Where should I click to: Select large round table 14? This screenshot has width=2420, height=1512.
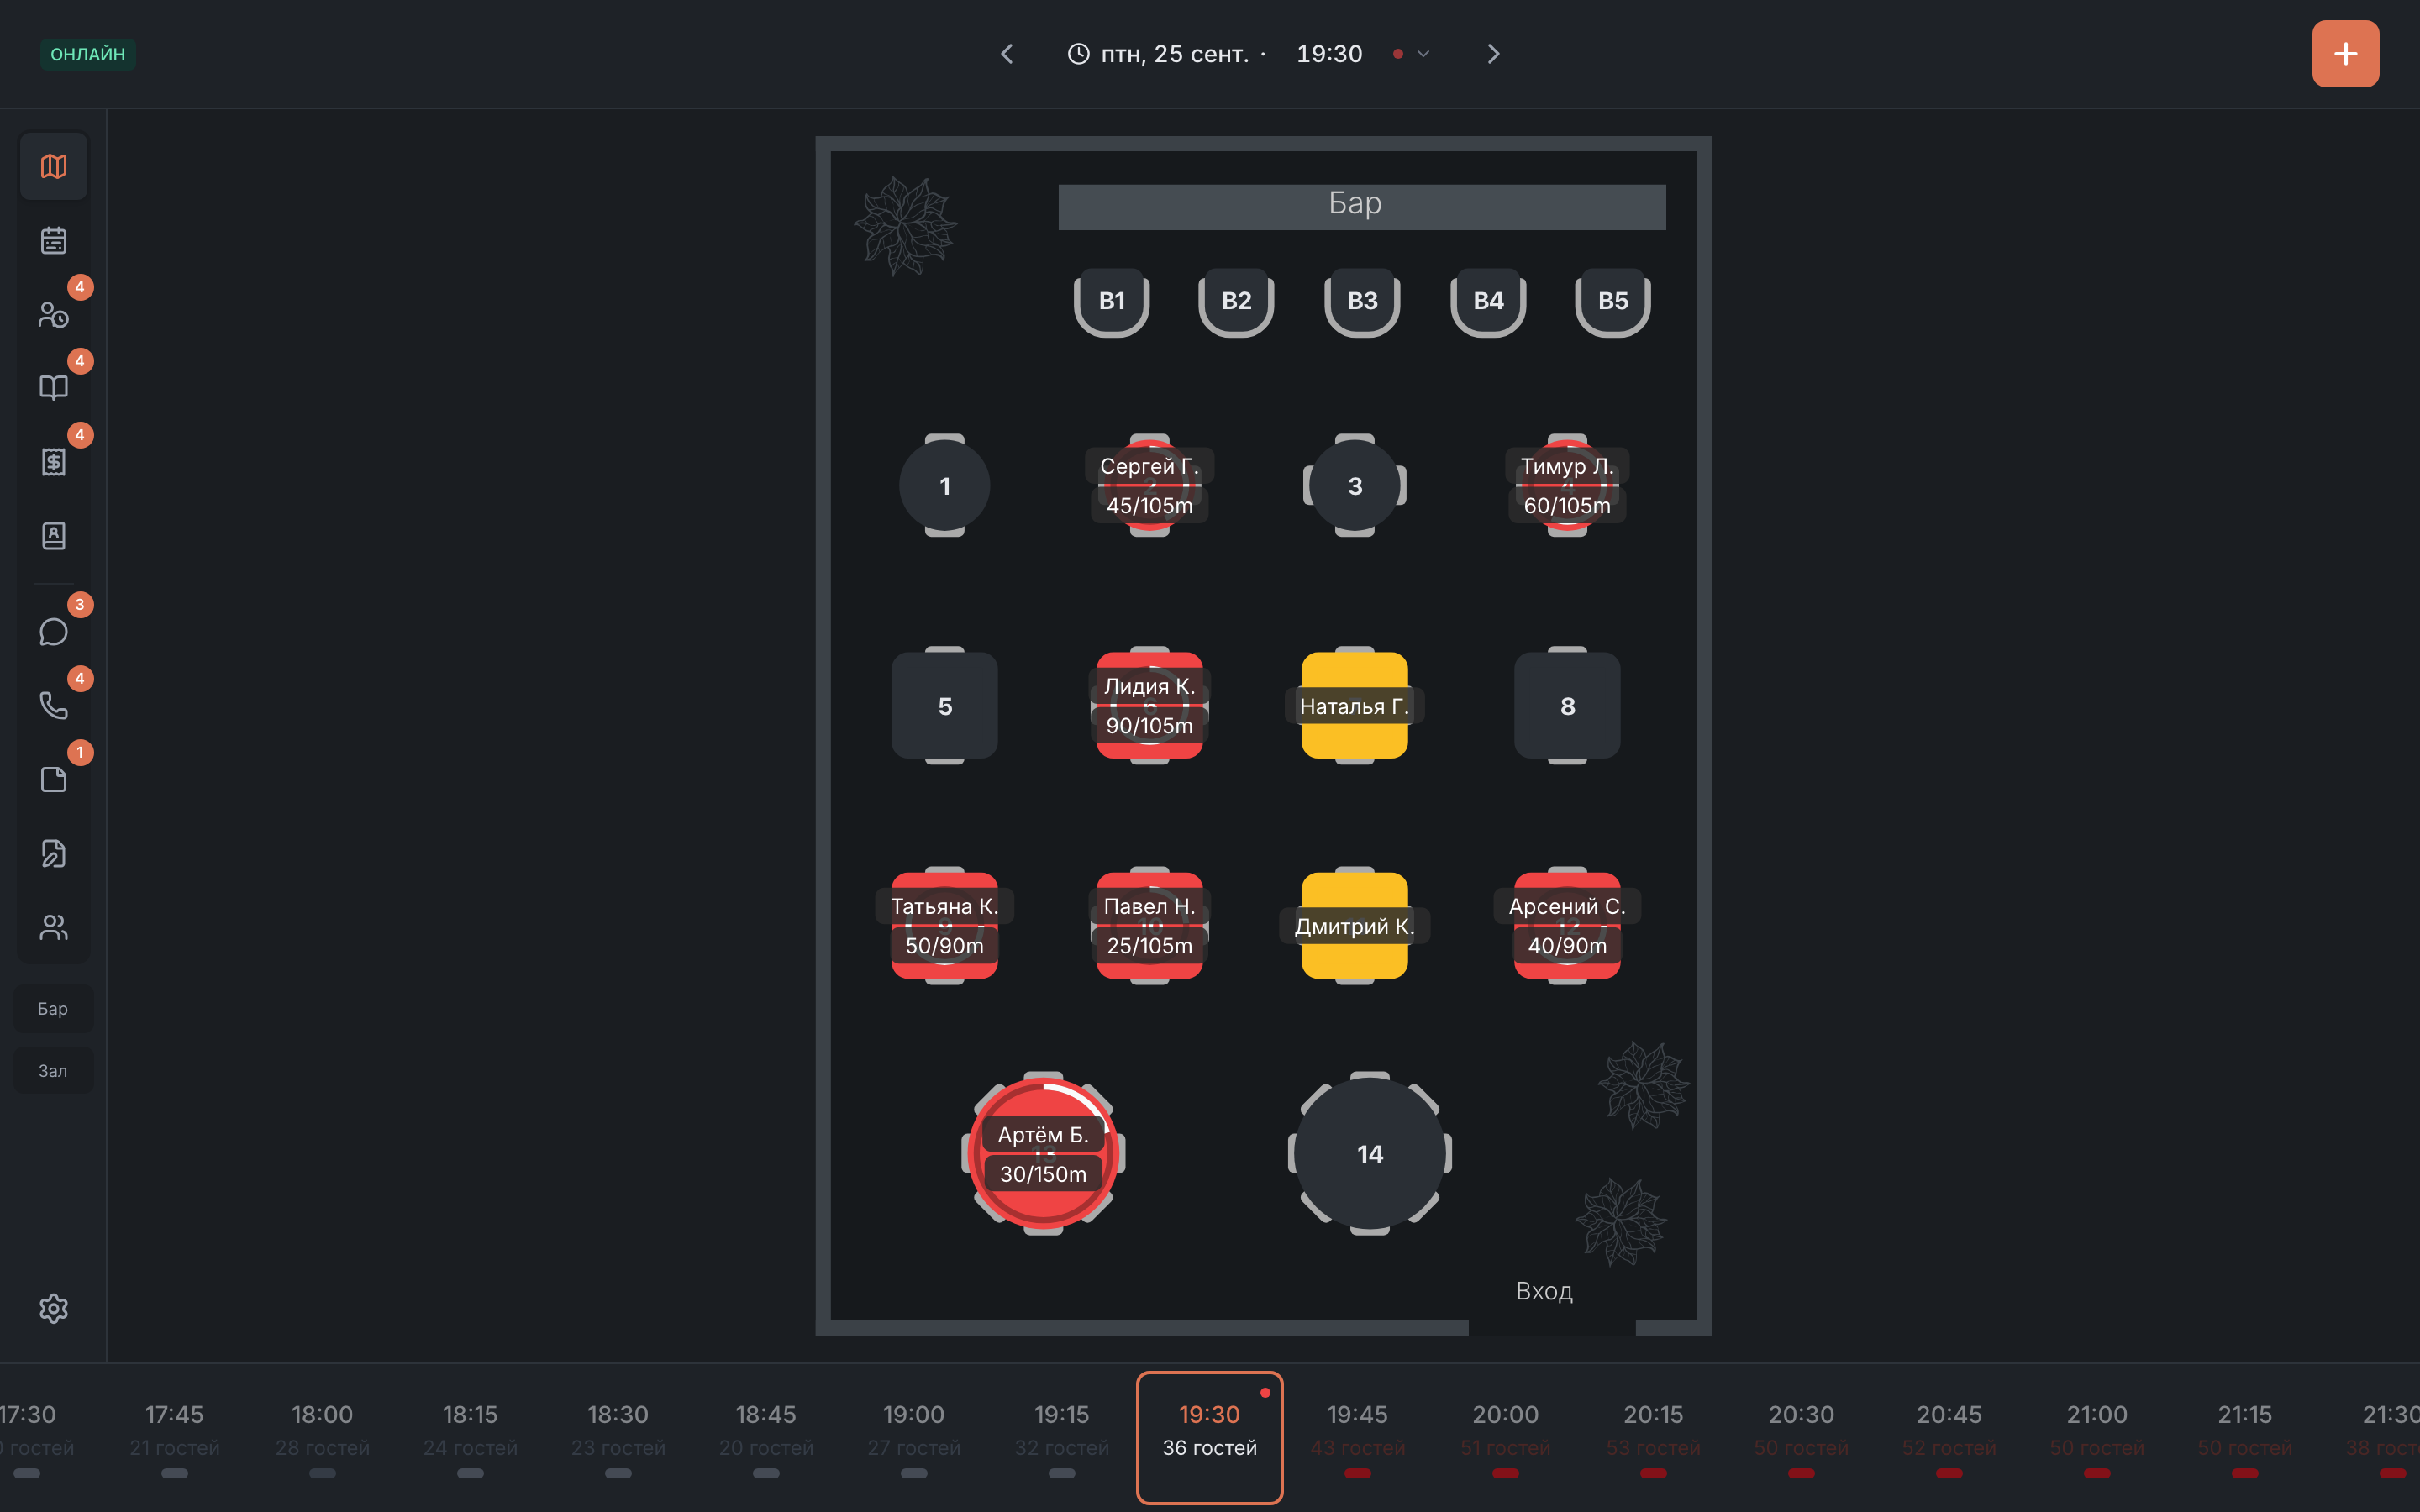[x=1370, y=1154]
